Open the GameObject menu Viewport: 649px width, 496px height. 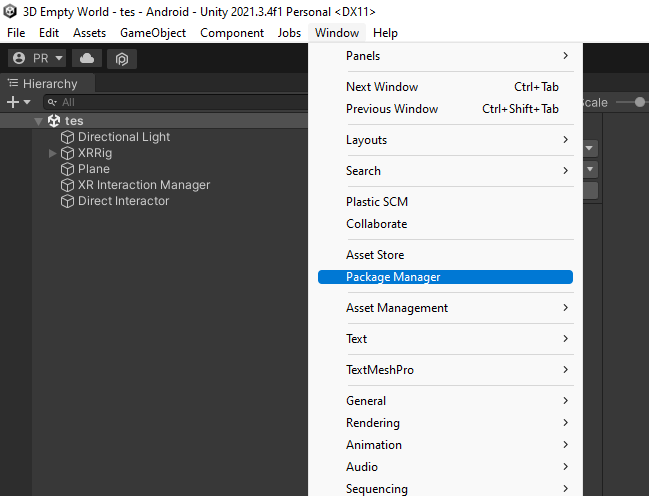click(x=153, y=33)
